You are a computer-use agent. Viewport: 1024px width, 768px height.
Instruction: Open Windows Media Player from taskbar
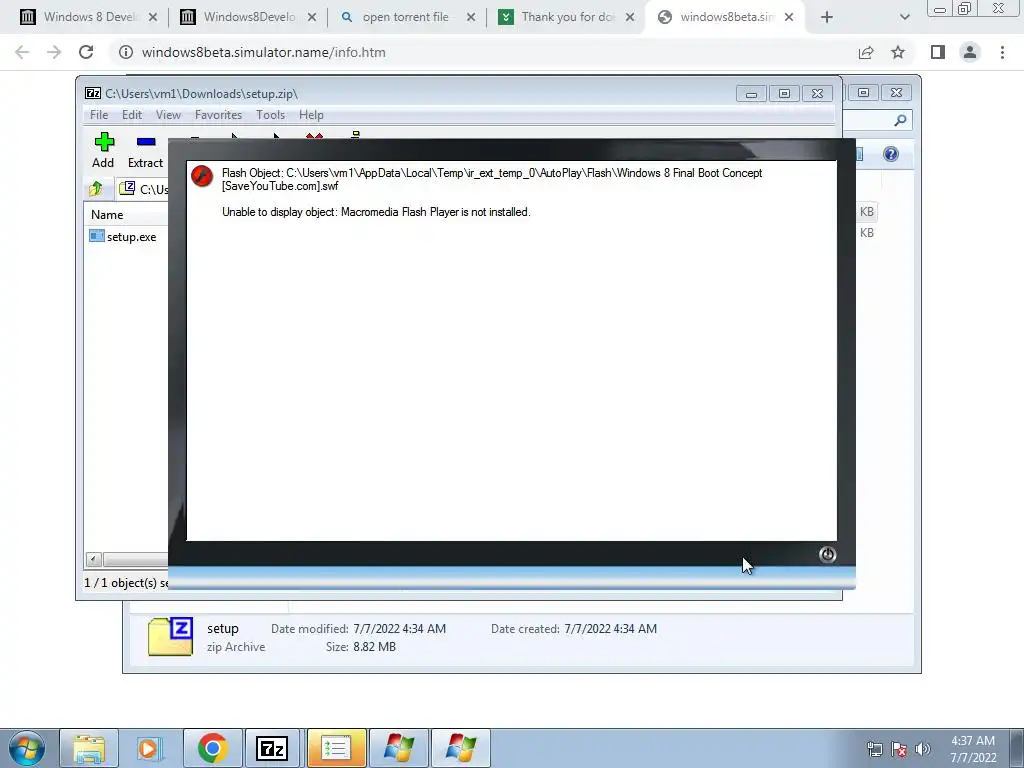(149, 748)
